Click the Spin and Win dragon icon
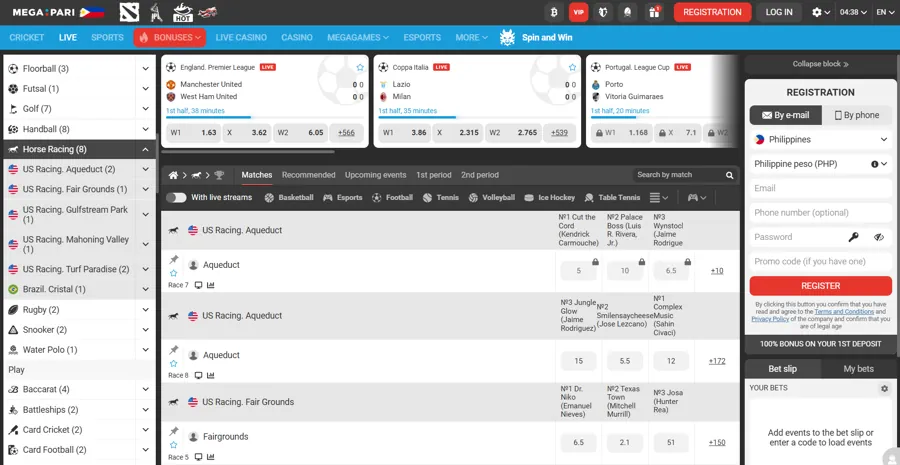This screenshot has height=465, width=900. [x=508, y=37]
